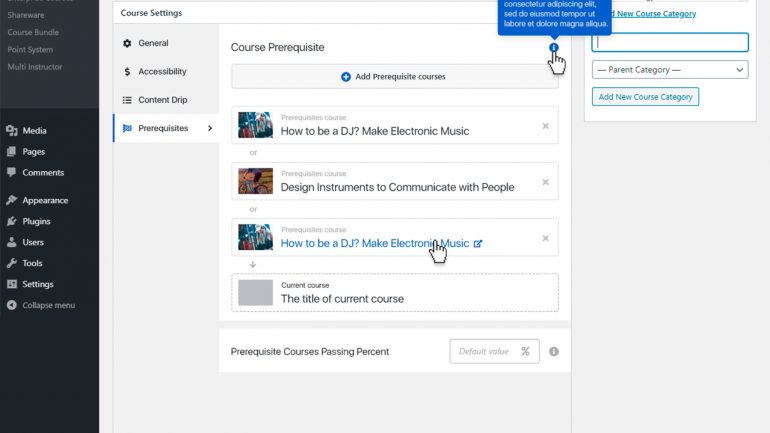
Task: Click plus icon in Add Prerequisite courses
Action: pos(346,77)
